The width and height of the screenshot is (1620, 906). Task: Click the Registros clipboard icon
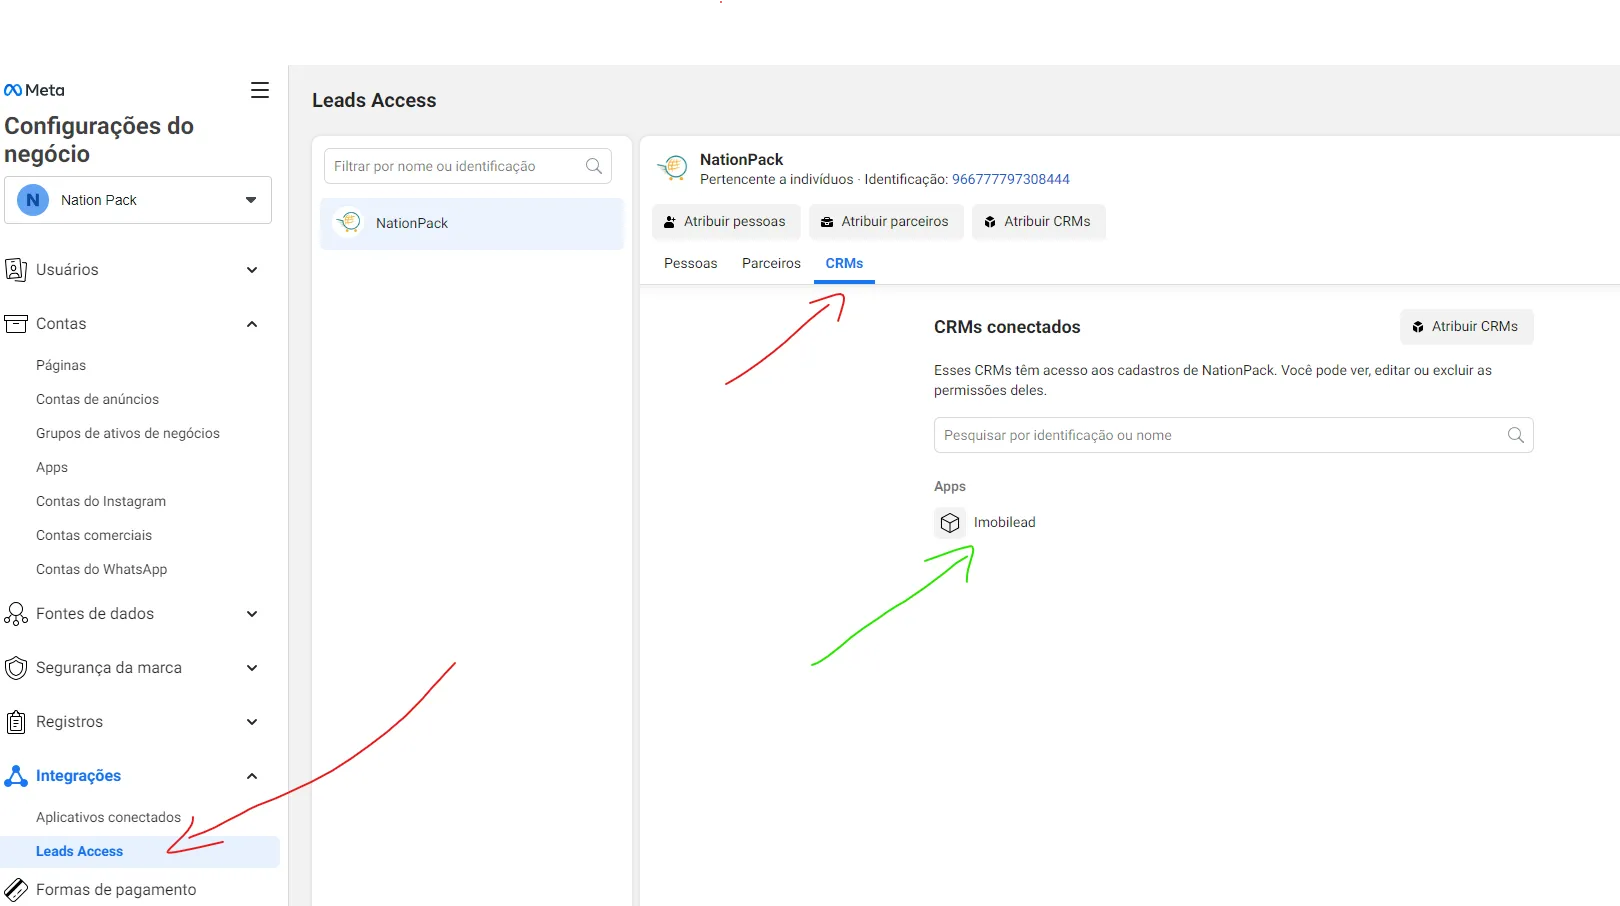coord(16,722)
